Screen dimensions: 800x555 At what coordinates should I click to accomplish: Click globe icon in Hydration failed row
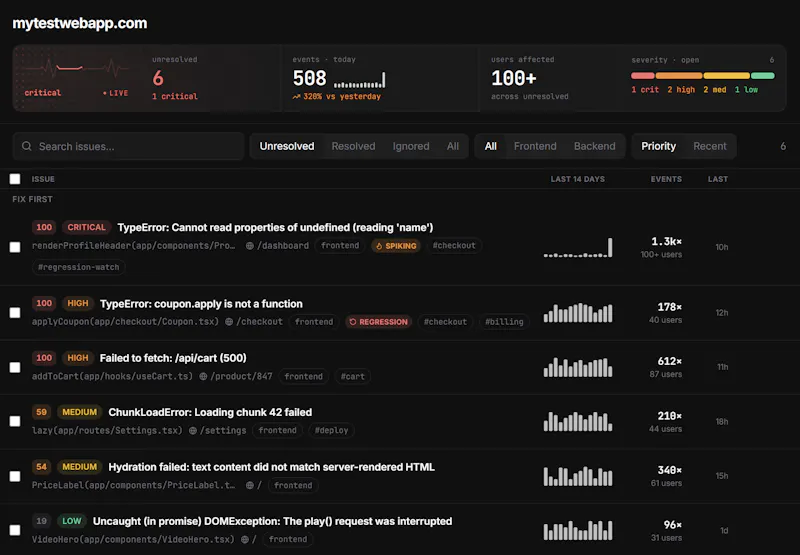click(249, 485)
